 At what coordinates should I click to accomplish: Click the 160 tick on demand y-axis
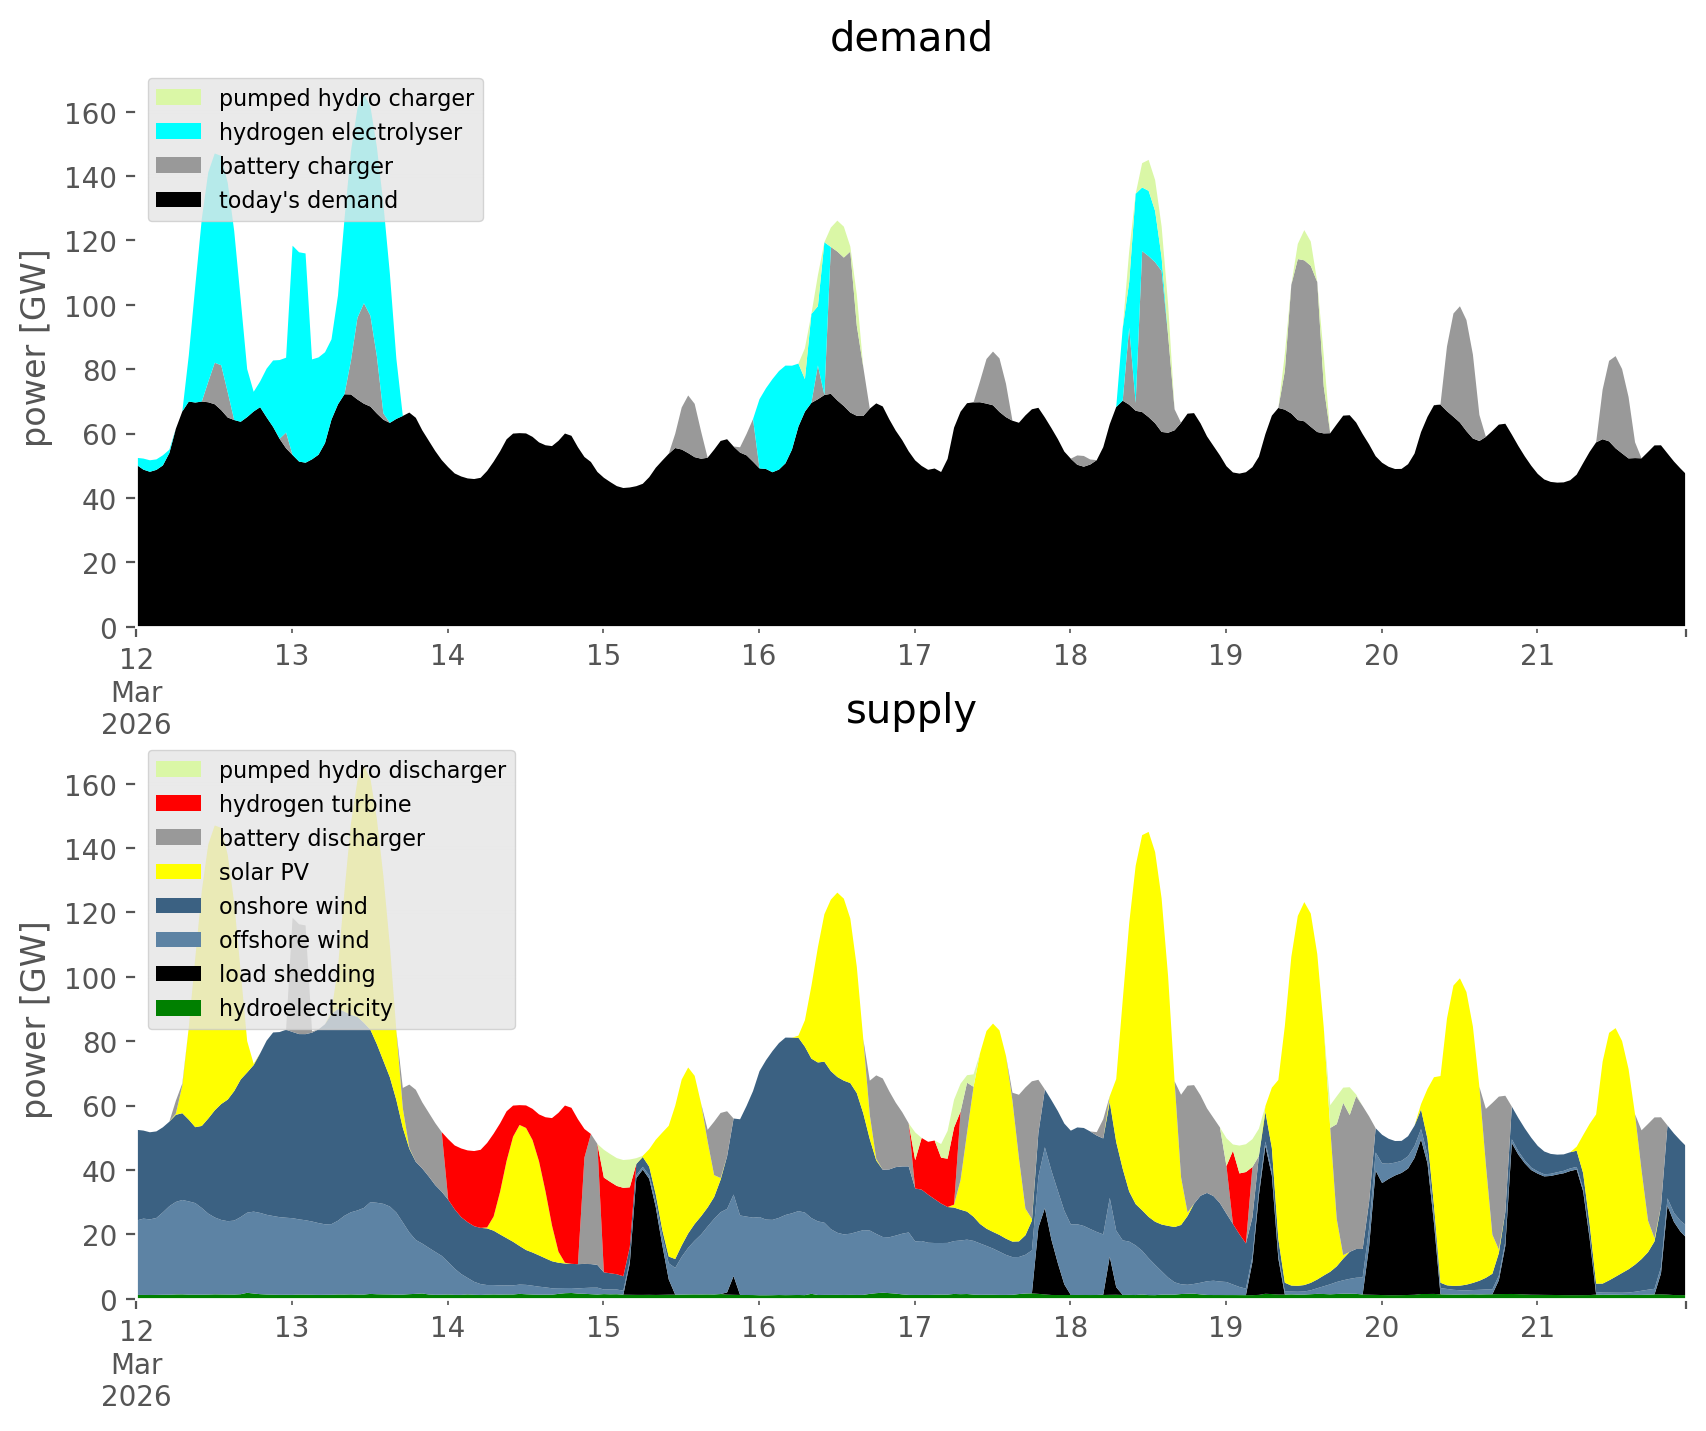(88, 113)
